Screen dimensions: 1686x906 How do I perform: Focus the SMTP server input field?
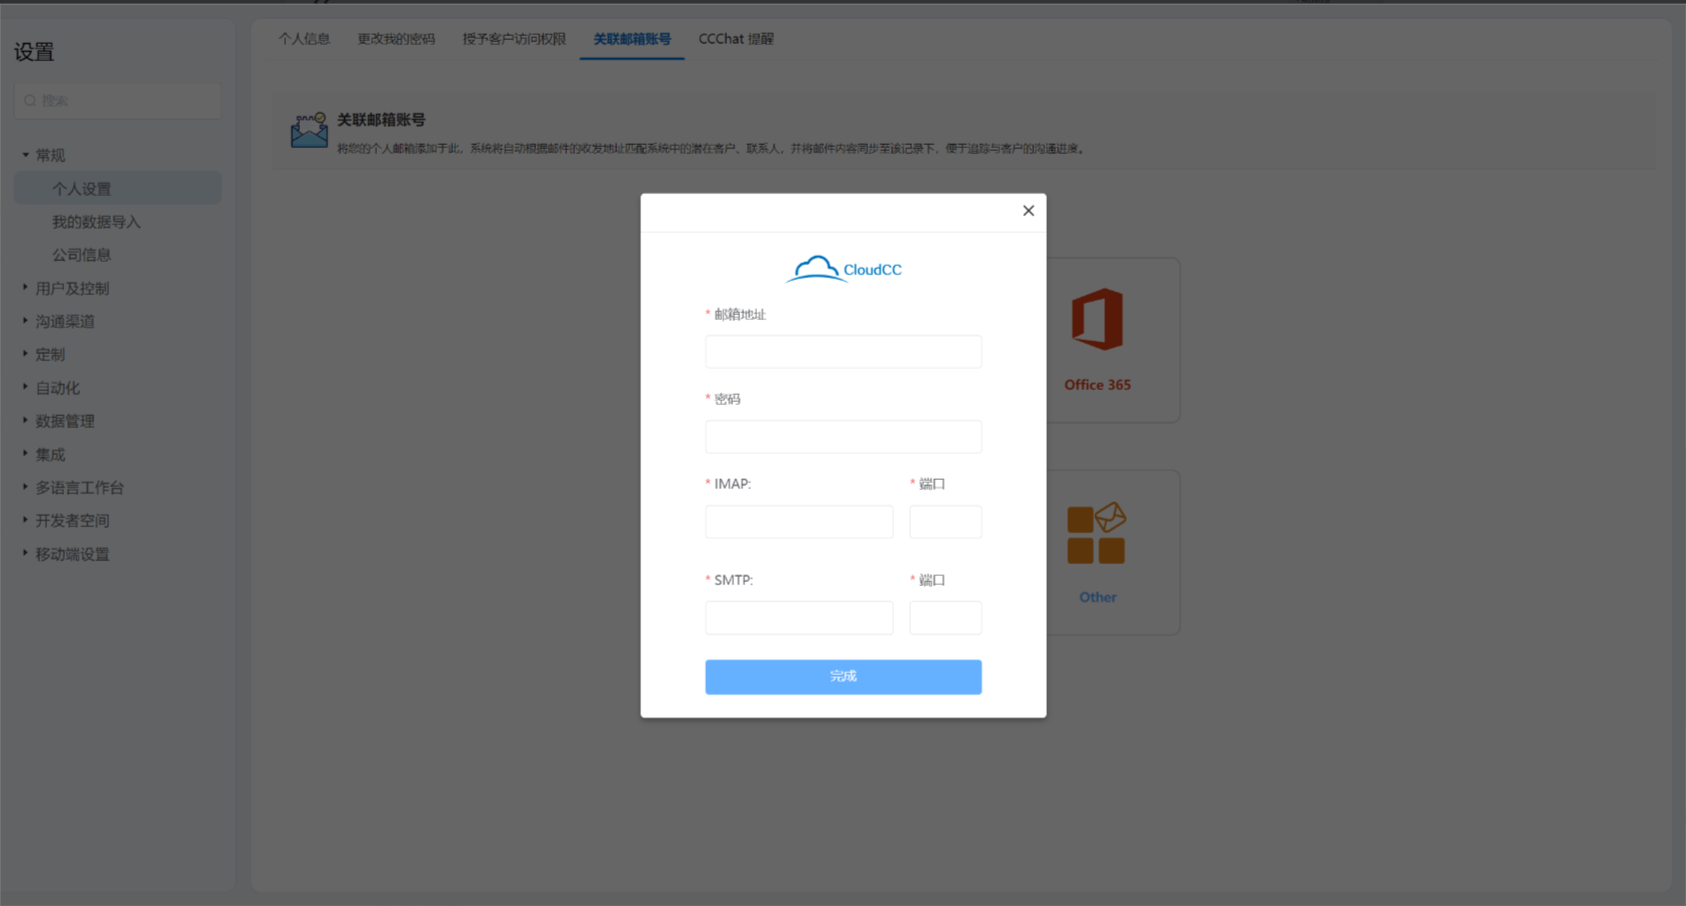[x=798, y=618]
